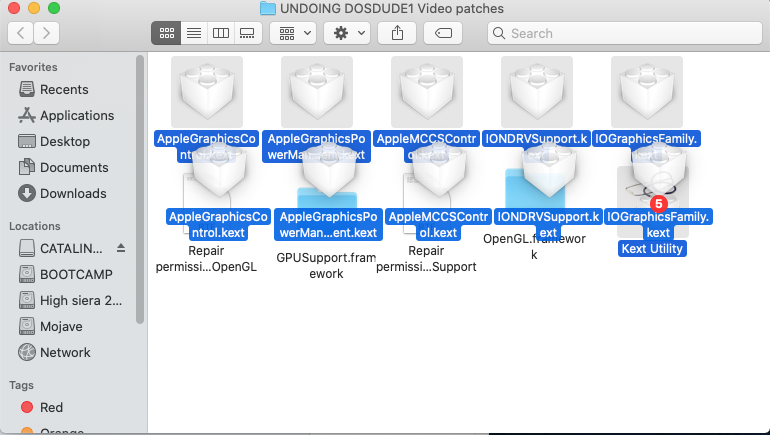Click the Tags section header
The image size is (770, 435).
click(21, 385)
